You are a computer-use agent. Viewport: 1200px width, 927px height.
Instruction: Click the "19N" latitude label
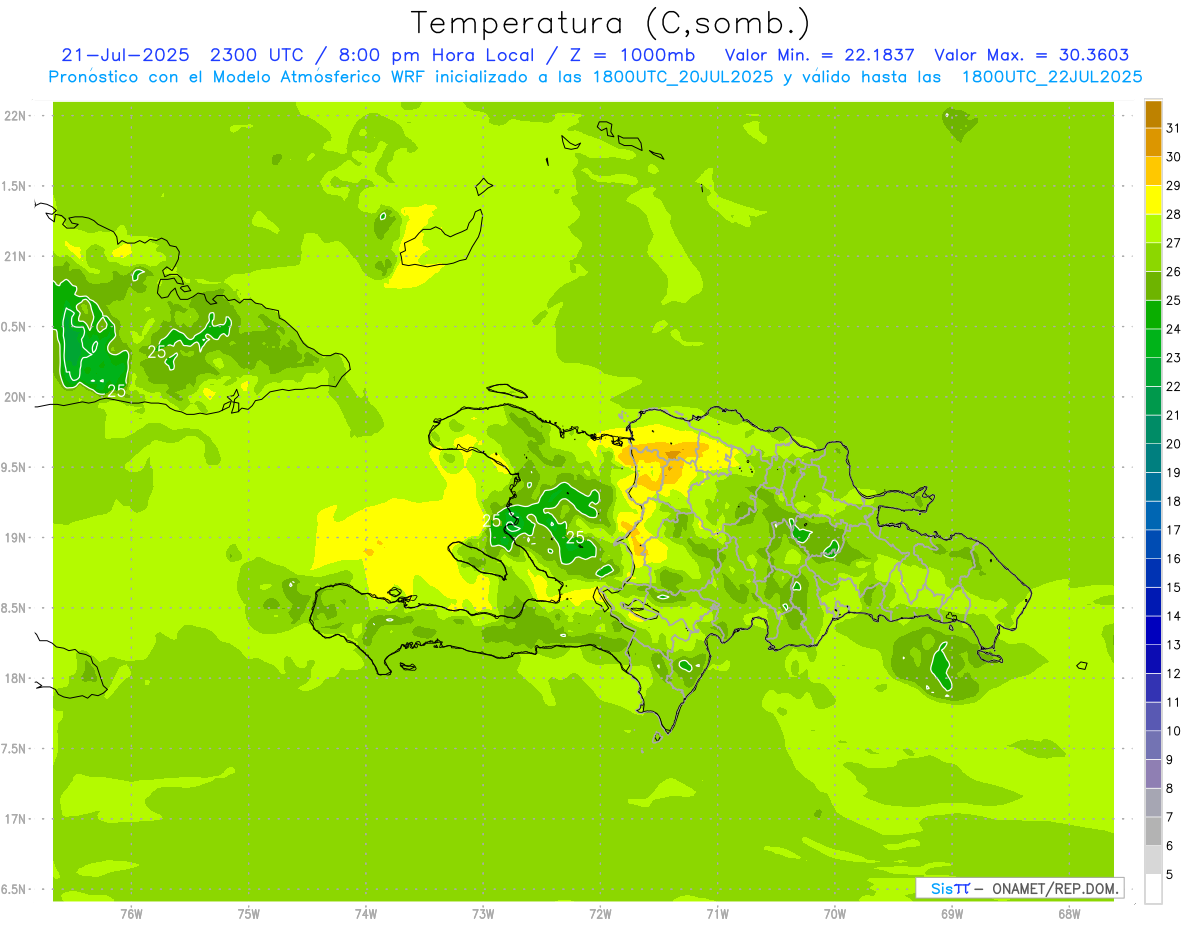pos(16,538)
